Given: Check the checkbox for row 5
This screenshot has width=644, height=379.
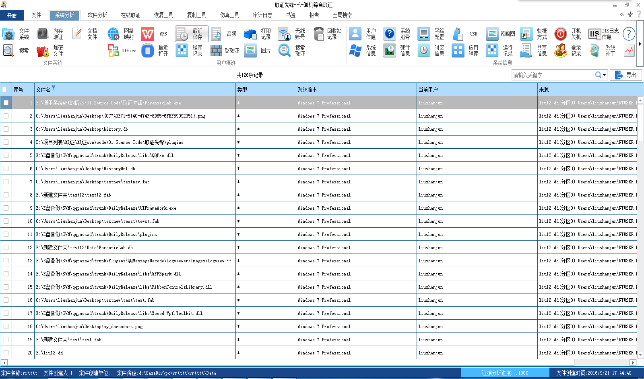Looking at the screenshot, I should (6, 155).
